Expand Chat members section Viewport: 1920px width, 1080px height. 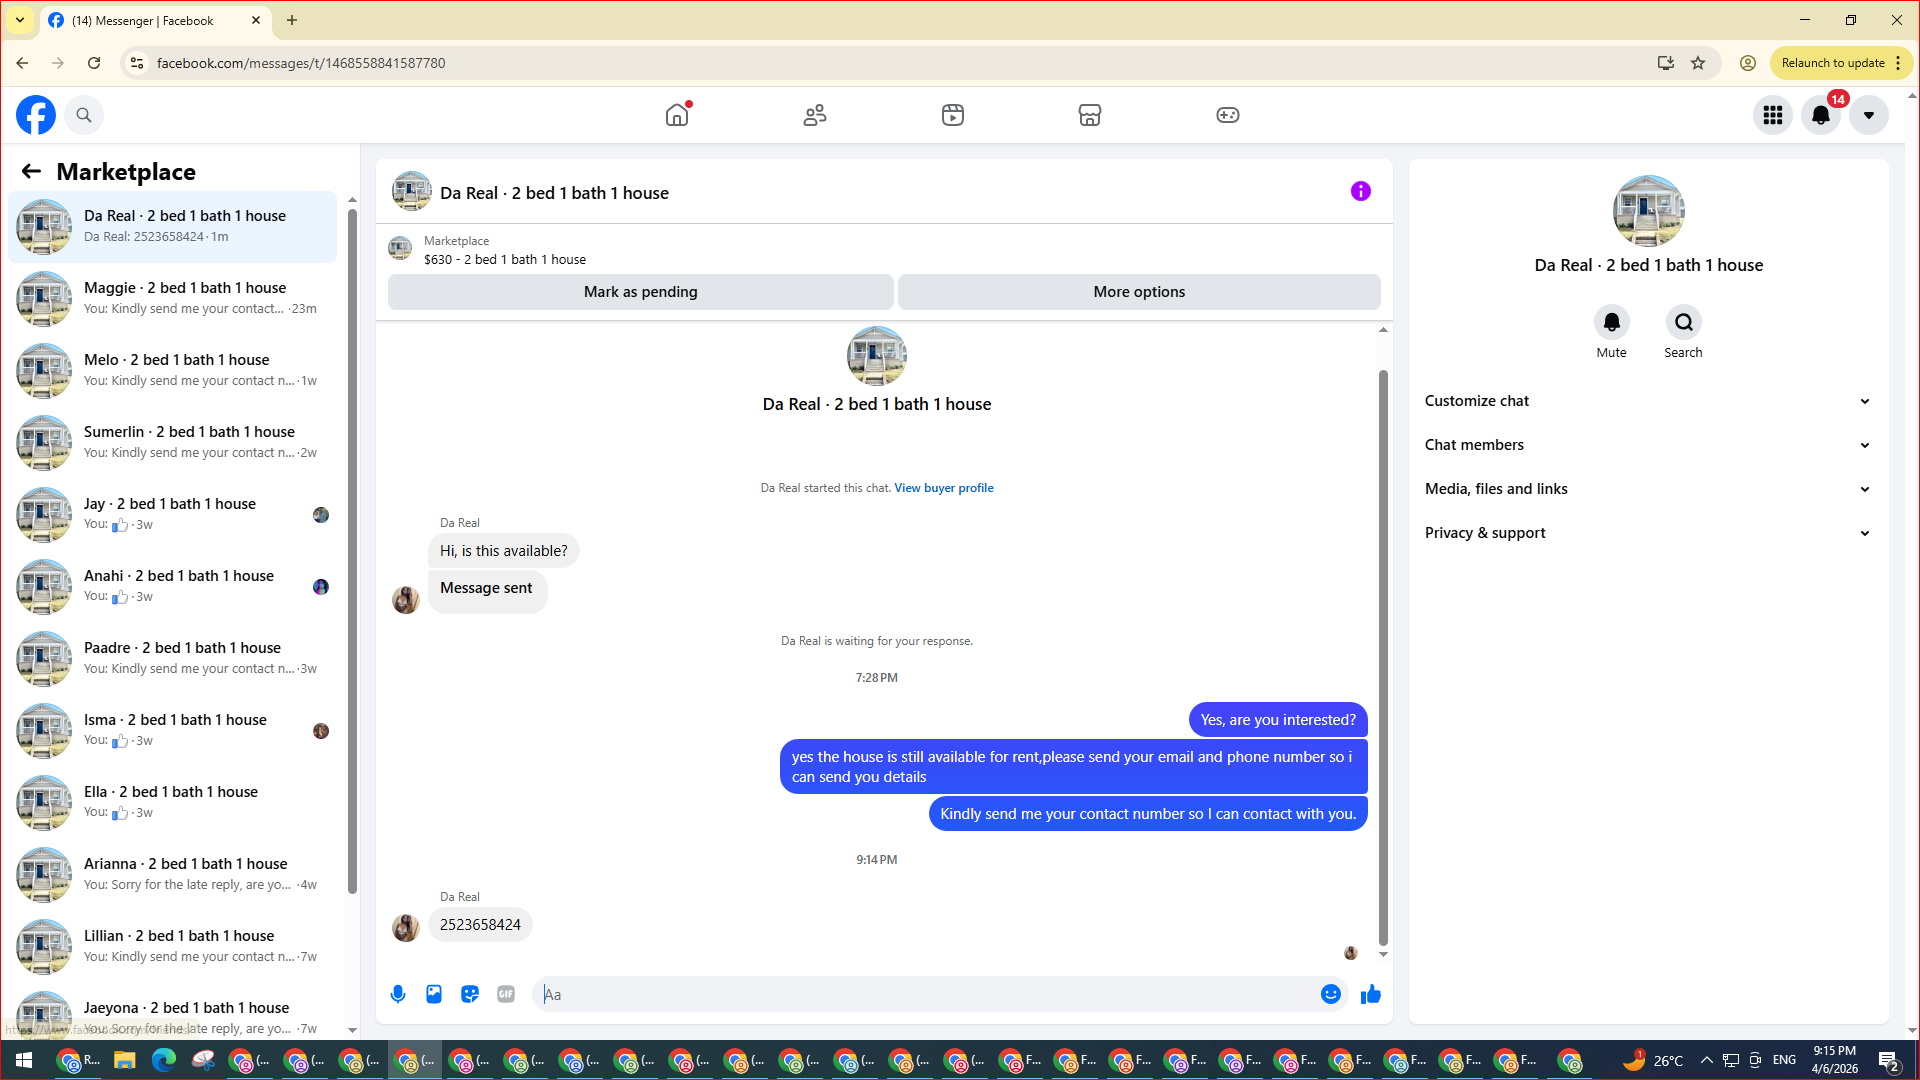point(1648,445)
